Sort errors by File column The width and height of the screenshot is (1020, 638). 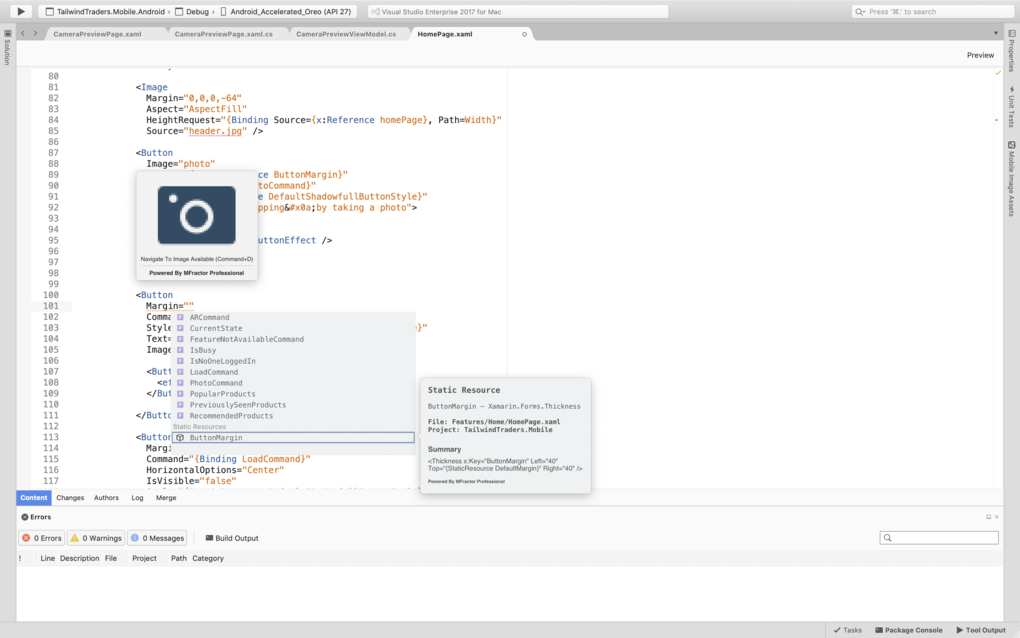point(111,558)
